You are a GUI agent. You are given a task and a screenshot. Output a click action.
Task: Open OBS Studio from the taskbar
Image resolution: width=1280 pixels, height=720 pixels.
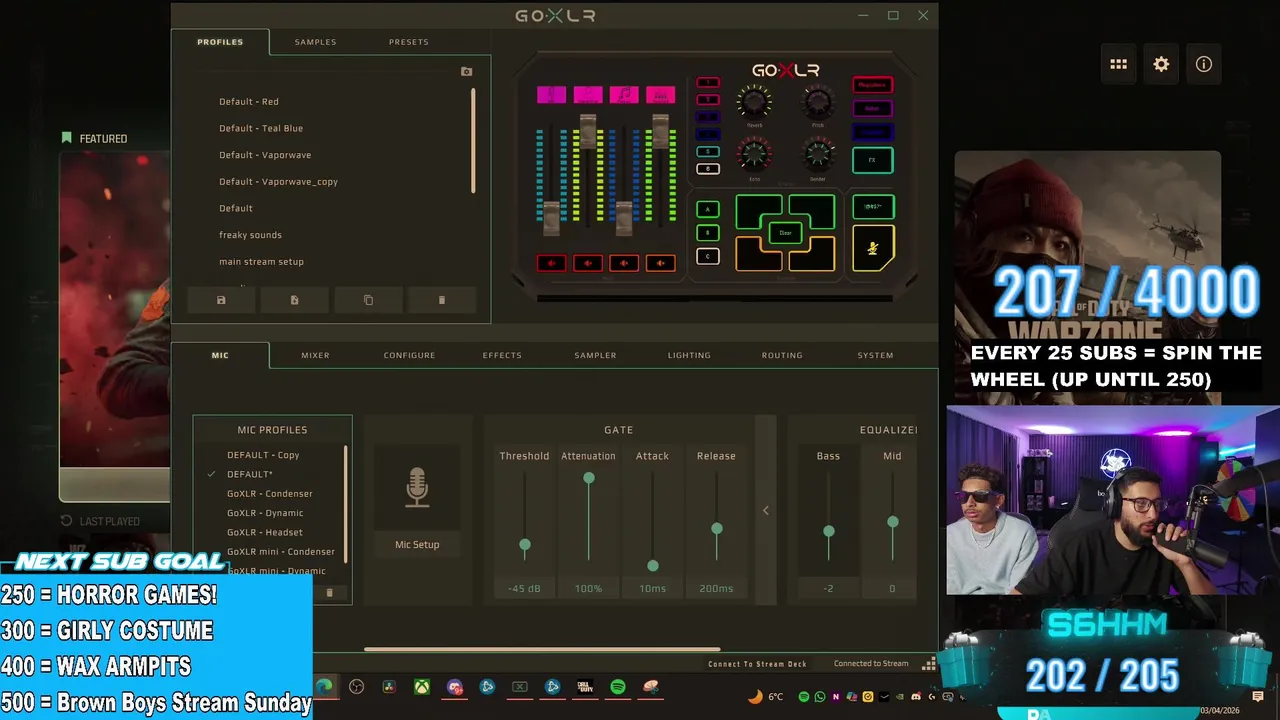[356, 687]
